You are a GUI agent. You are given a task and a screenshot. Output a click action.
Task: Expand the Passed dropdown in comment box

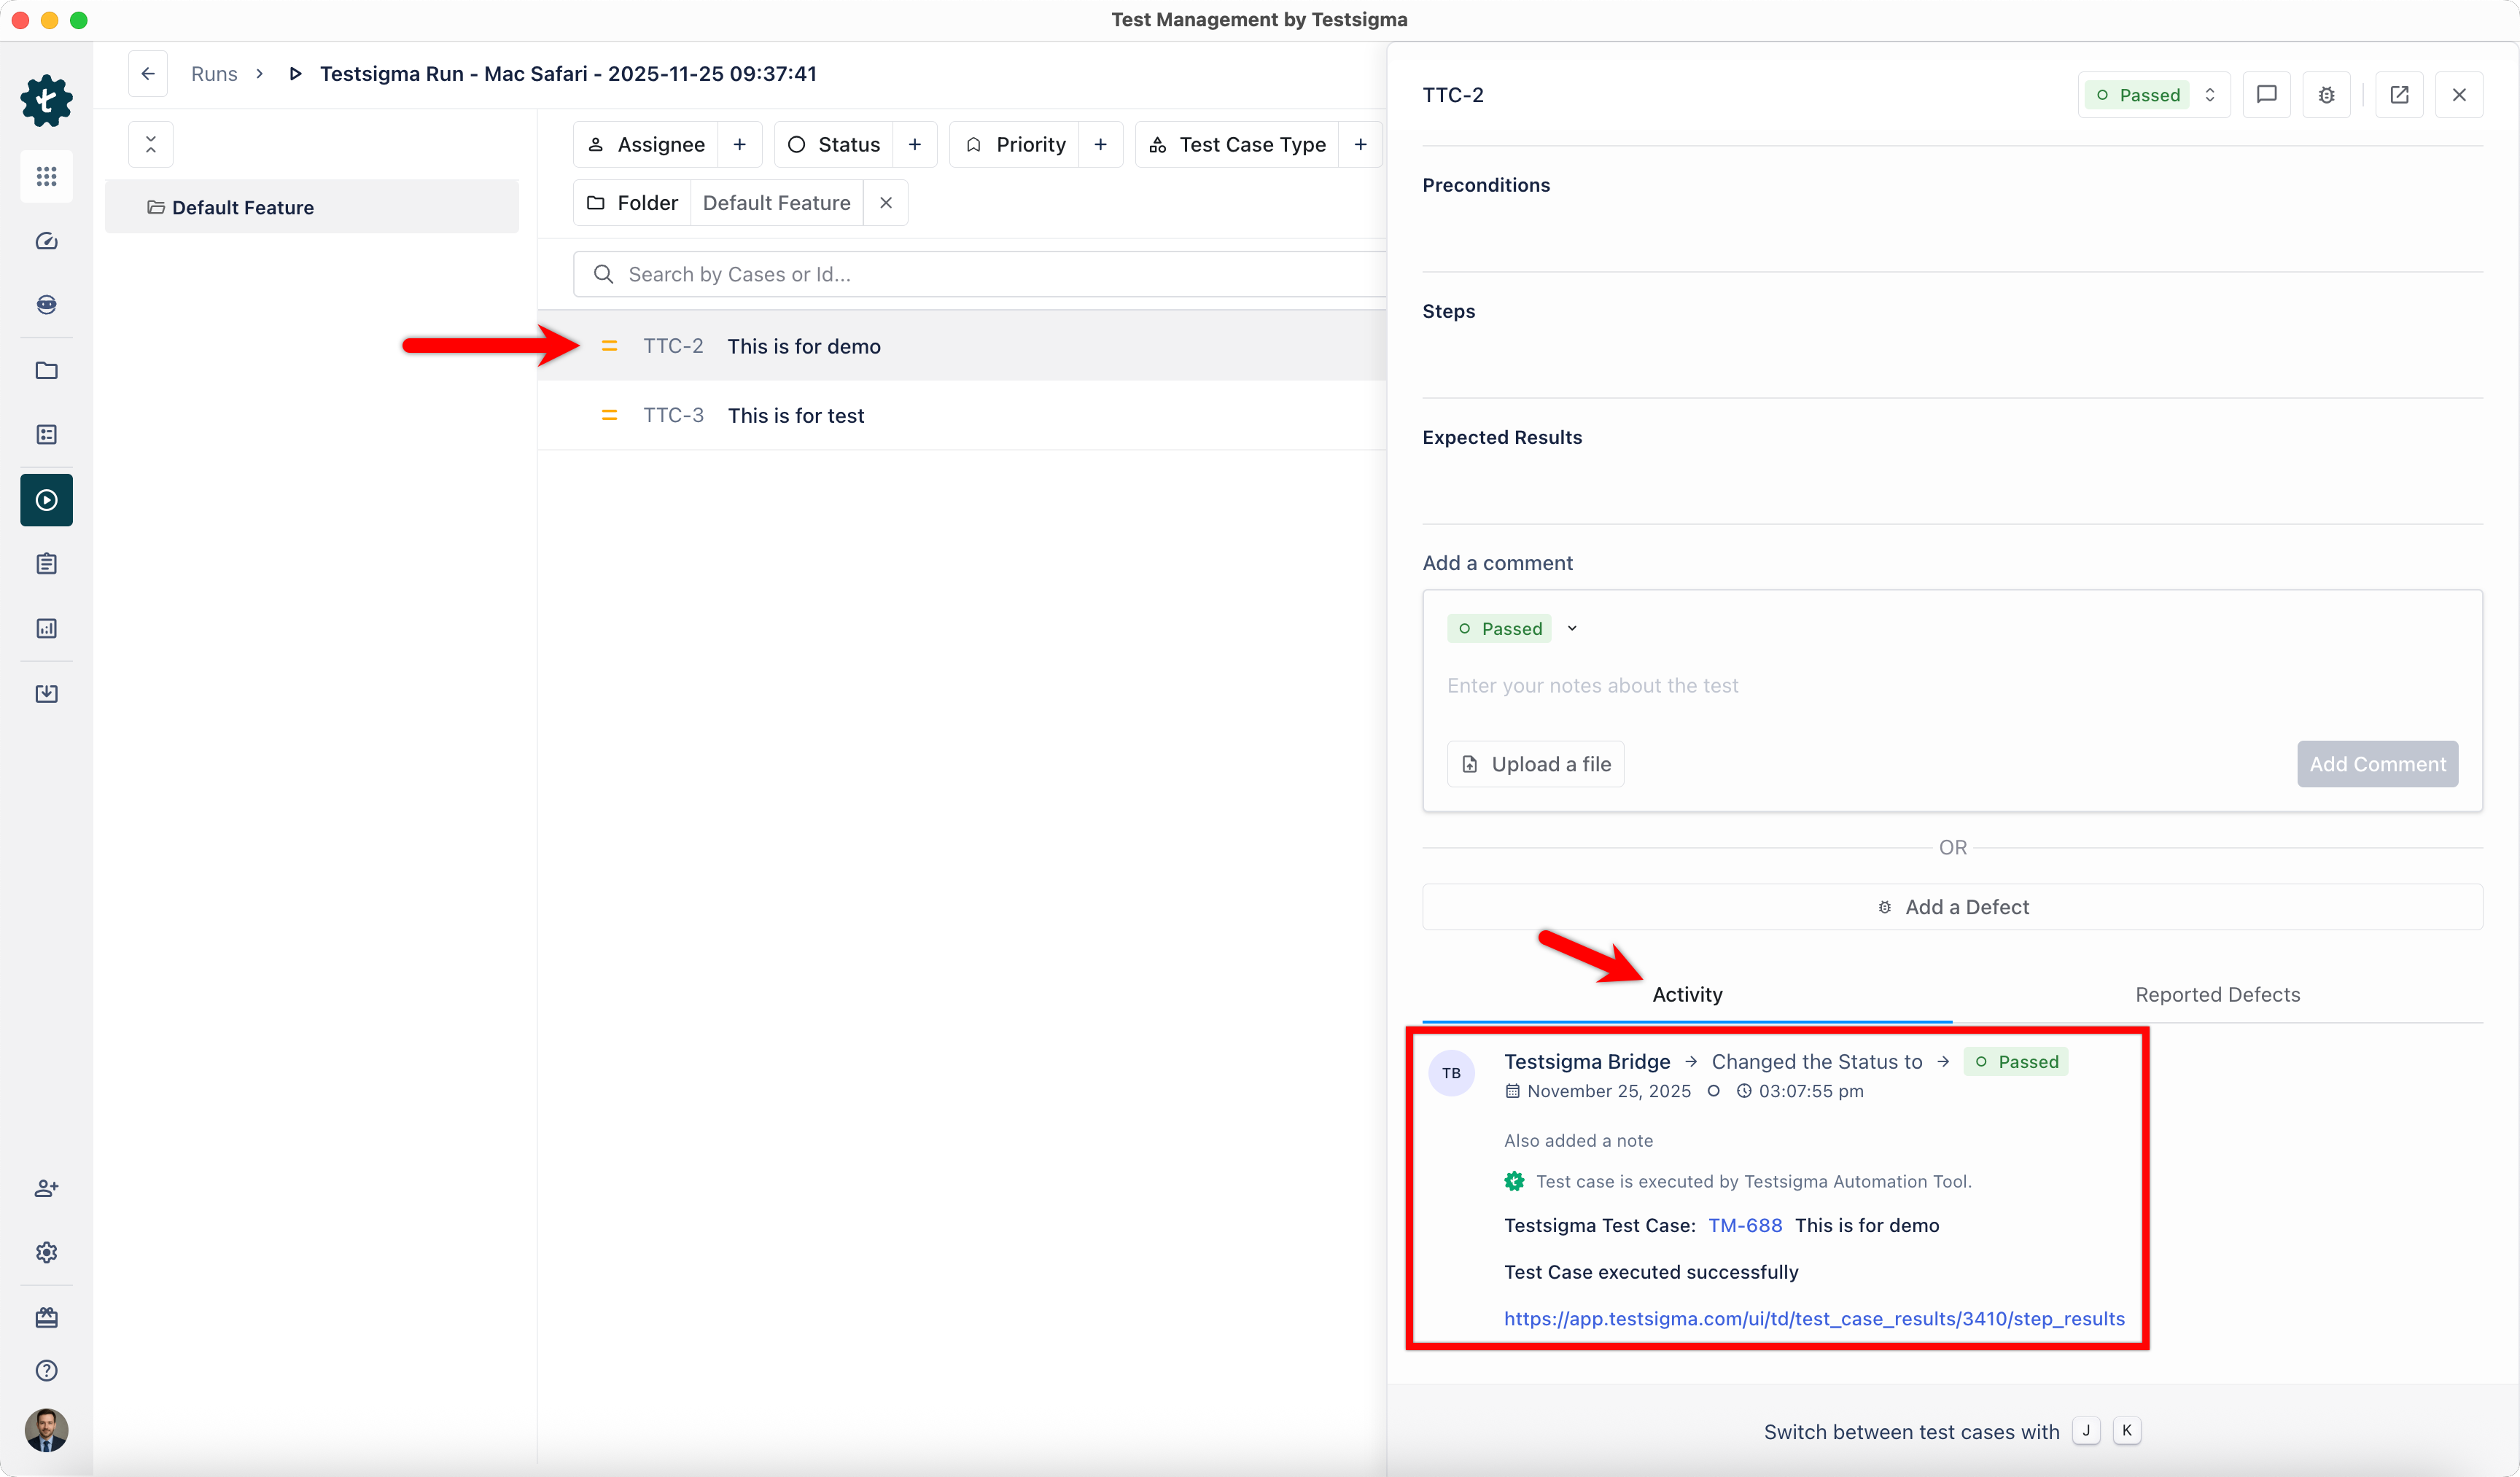point(1571,628)
